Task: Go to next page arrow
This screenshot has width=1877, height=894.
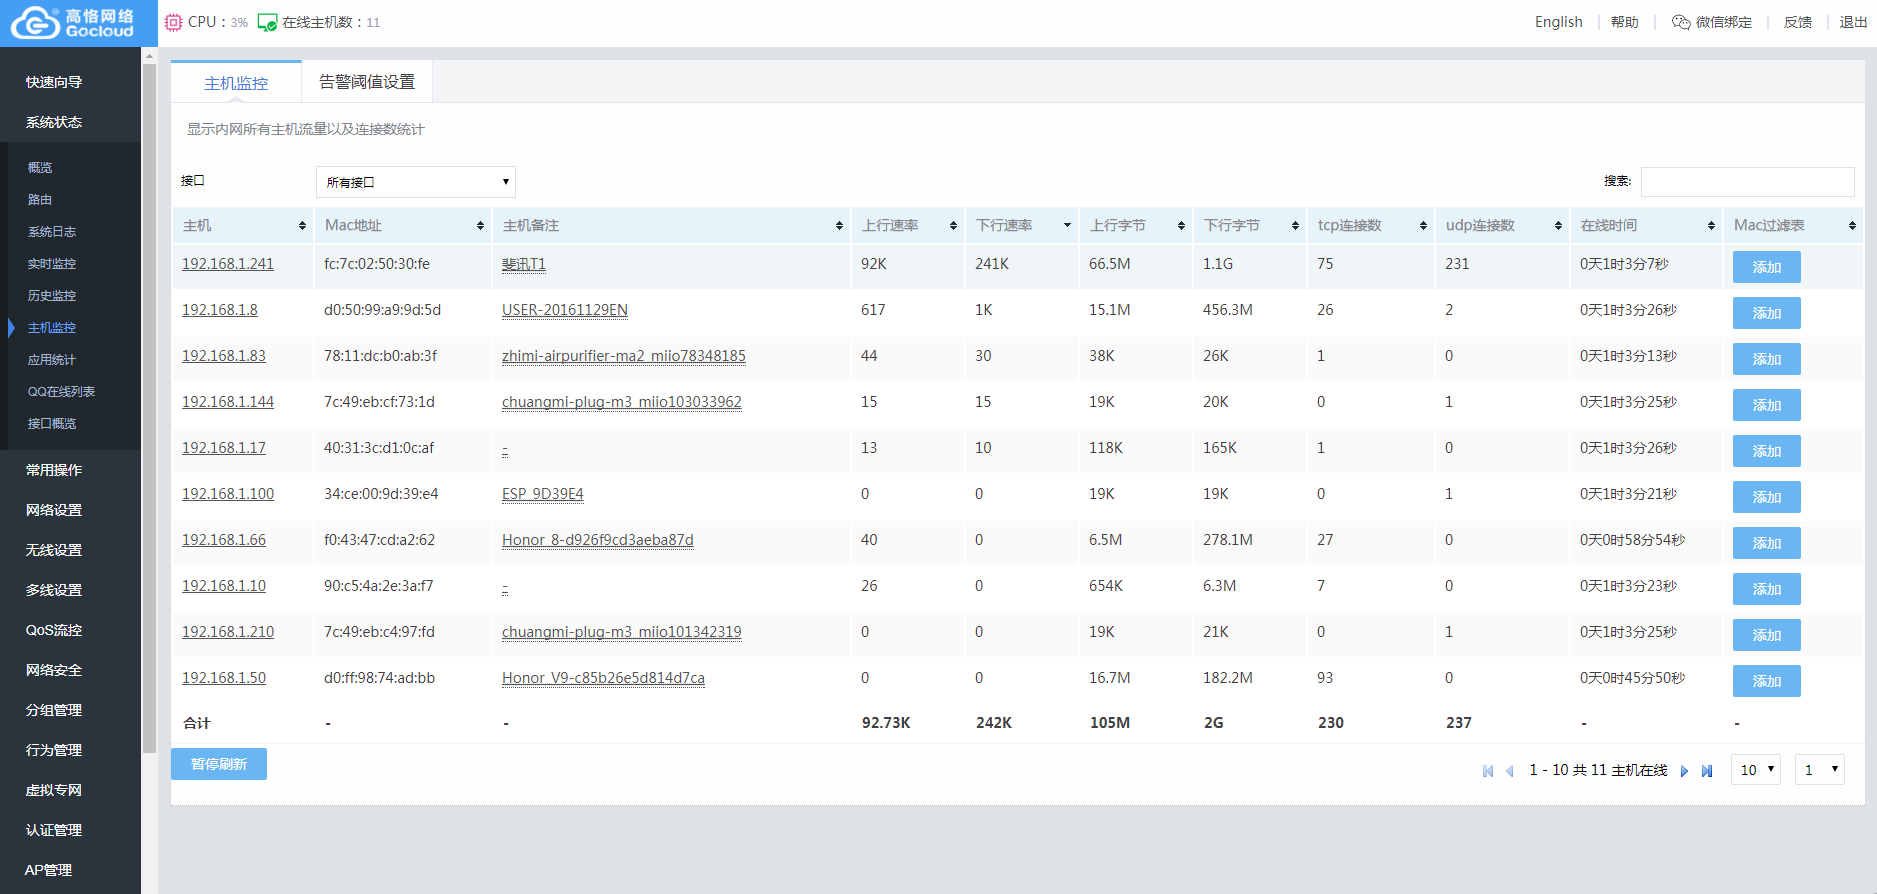Action: pyautogui.click(x=1684, y=771)
